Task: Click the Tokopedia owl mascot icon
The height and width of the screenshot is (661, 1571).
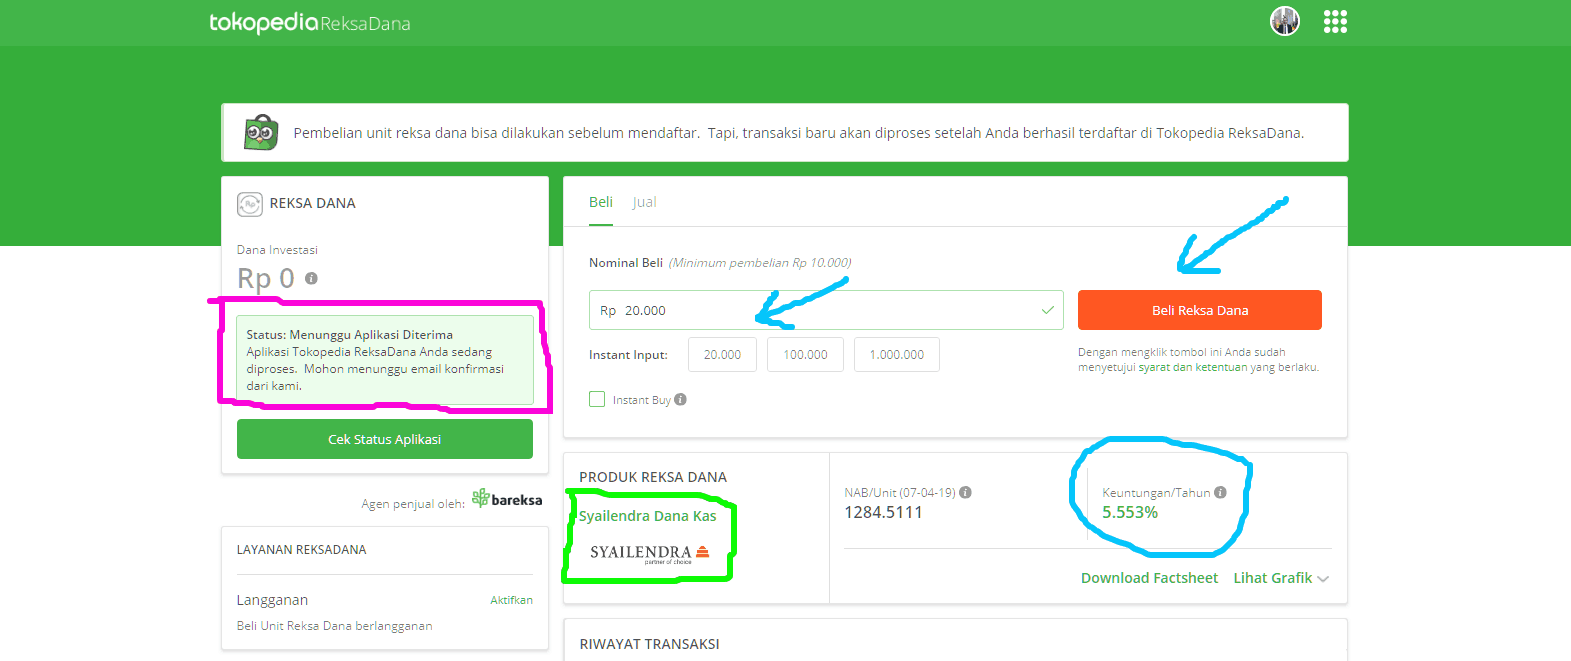Action: coord(261,132)
